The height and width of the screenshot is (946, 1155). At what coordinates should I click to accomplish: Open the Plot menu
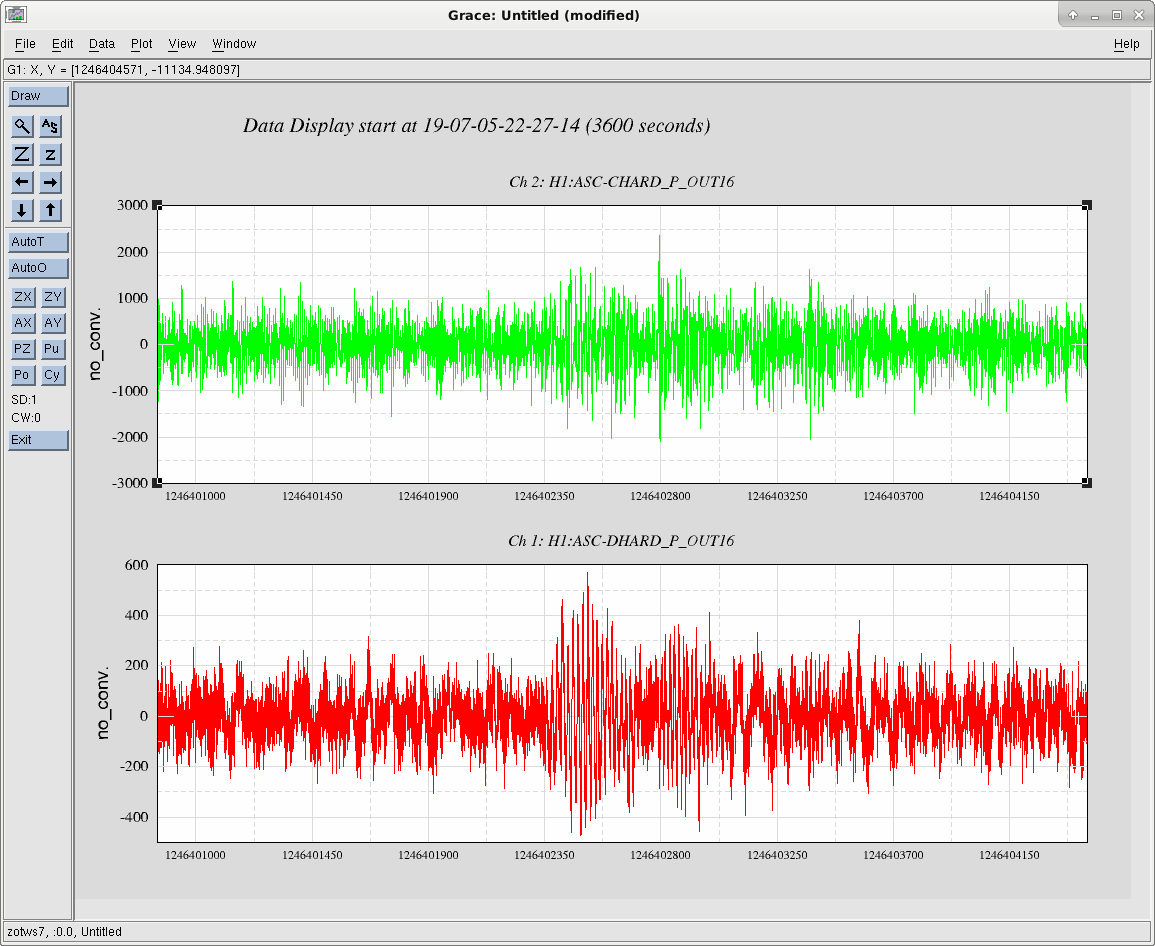pos(141,43)
